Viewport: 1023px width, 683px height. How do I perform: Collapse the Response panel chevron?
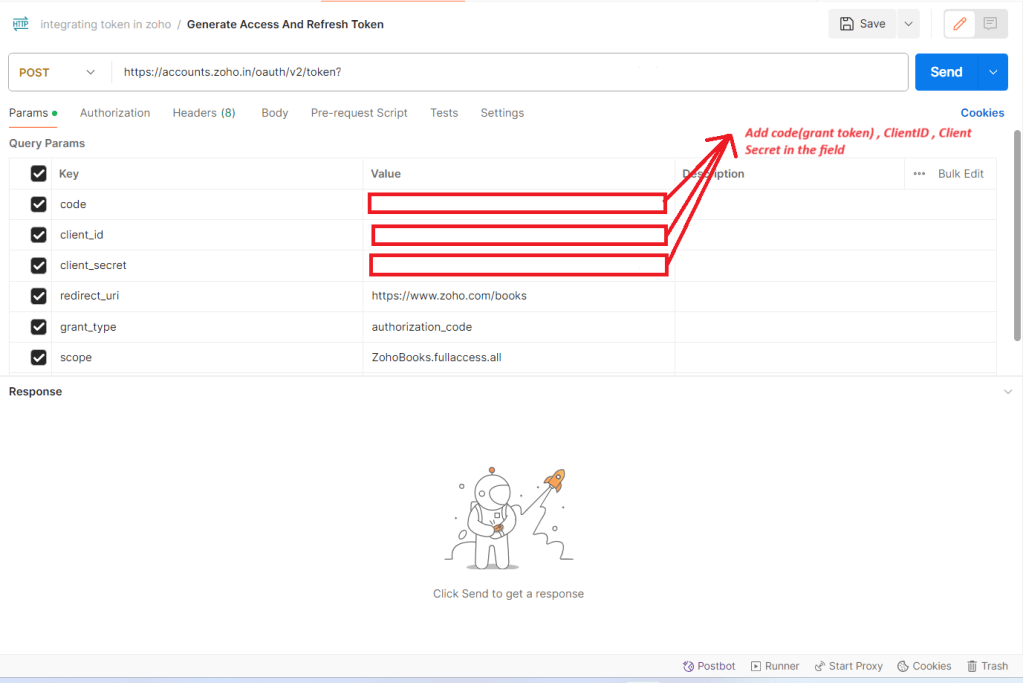point(1007,392)
